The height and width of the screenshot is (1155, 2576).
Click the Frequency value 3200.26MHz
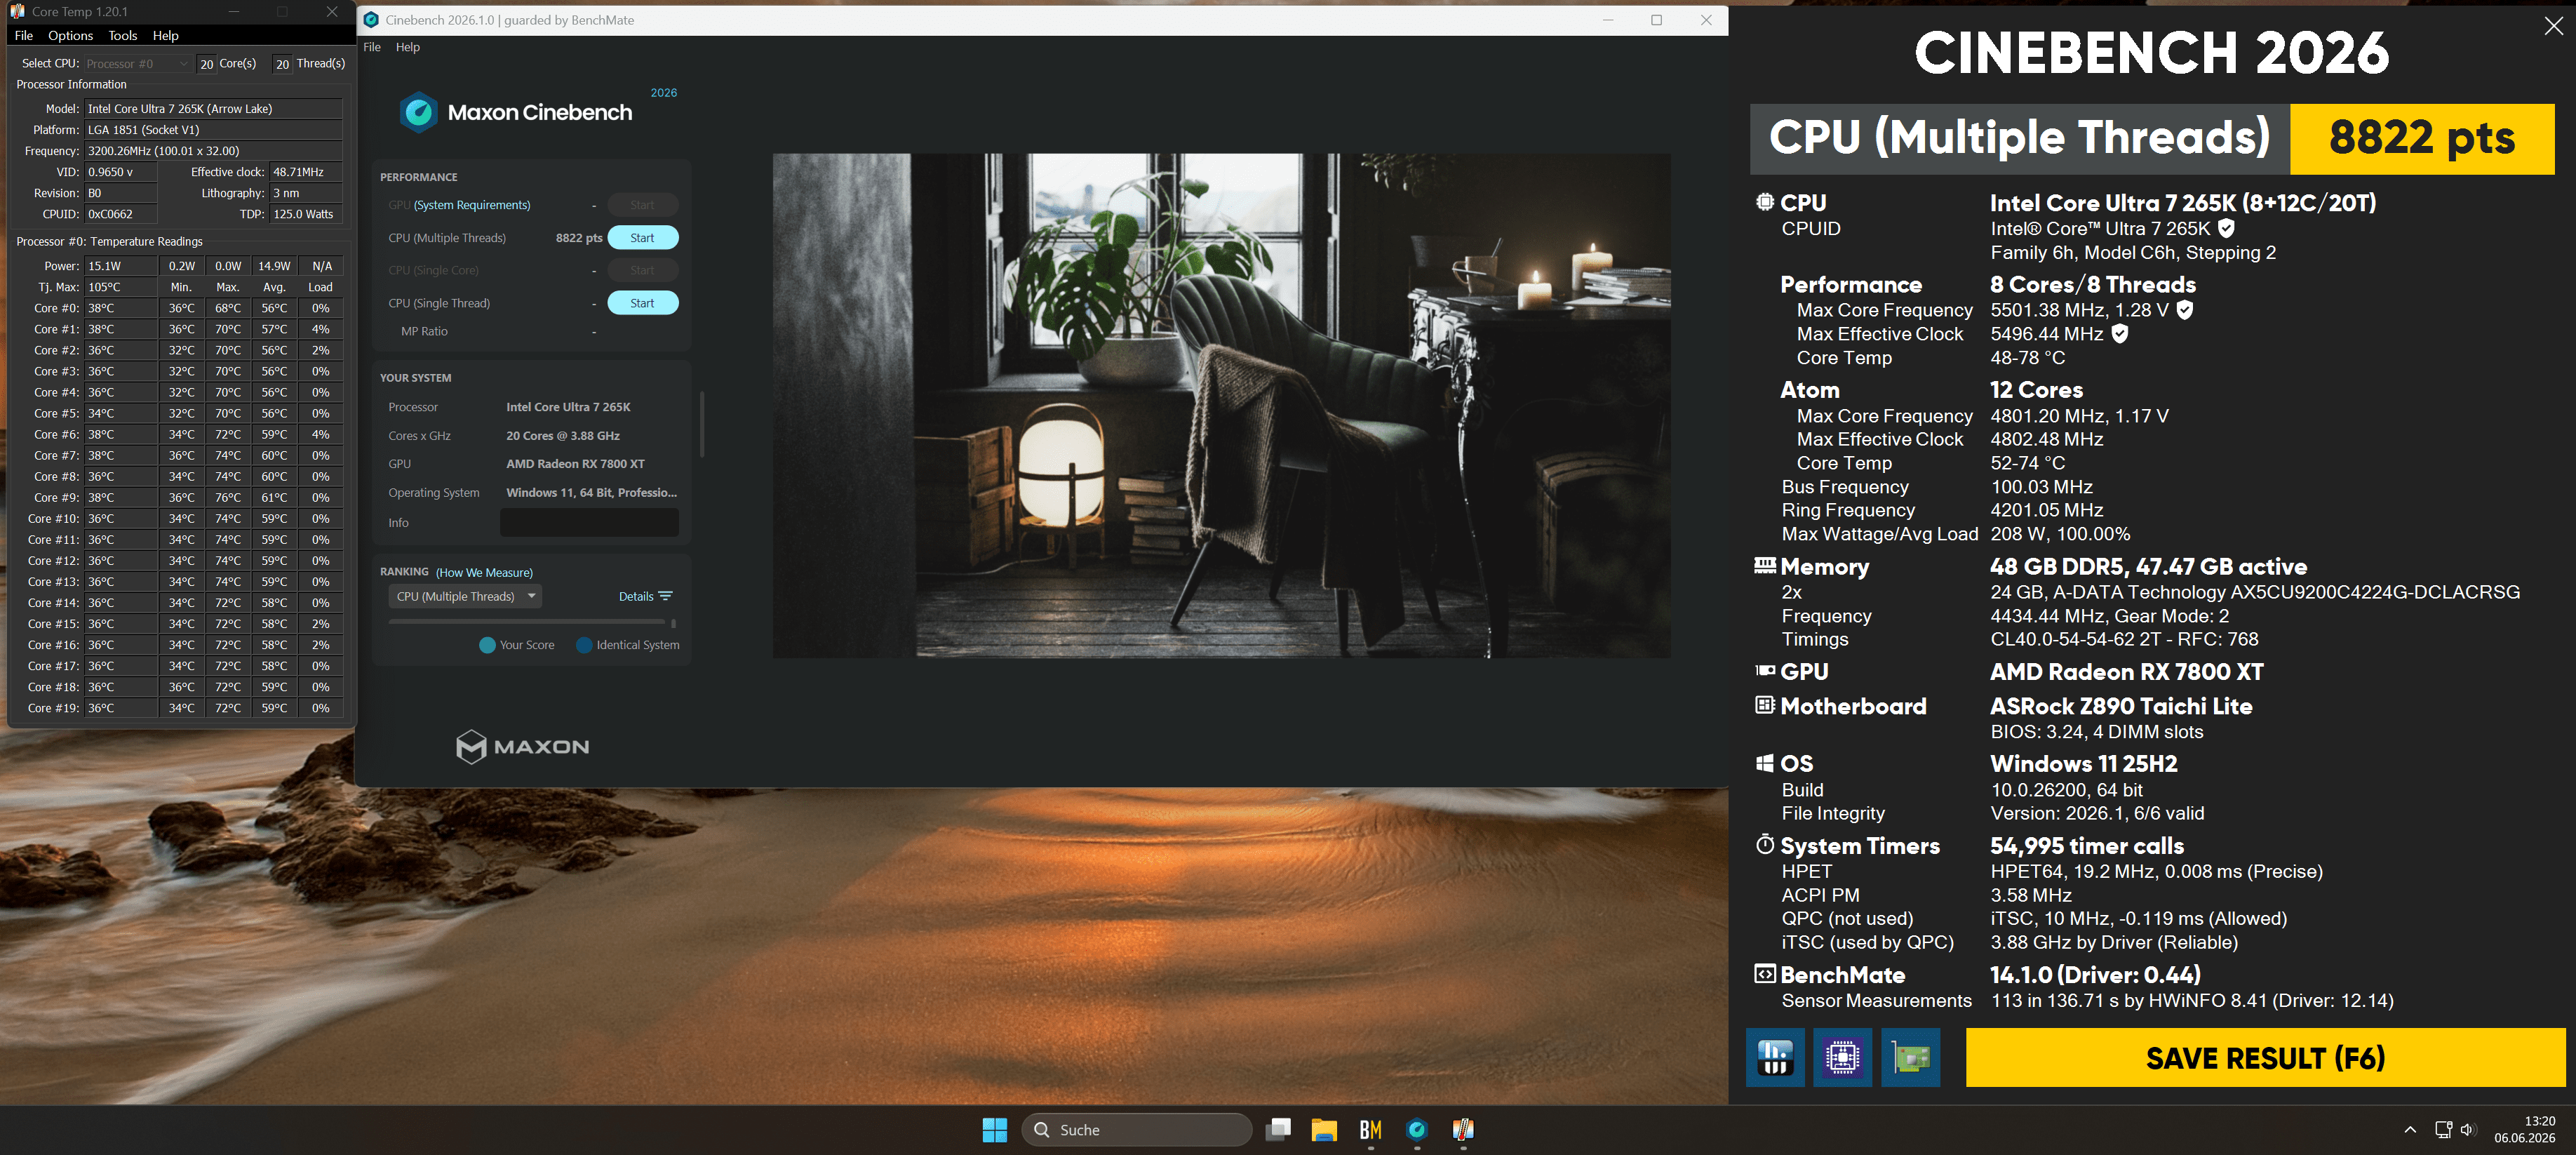213,151
